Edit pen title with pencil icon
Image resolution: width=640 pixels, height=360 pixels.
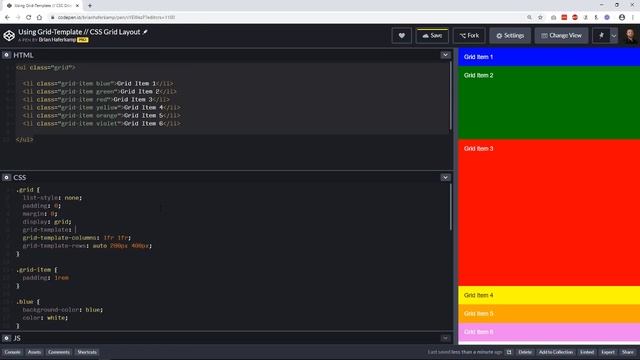[145, 32]
